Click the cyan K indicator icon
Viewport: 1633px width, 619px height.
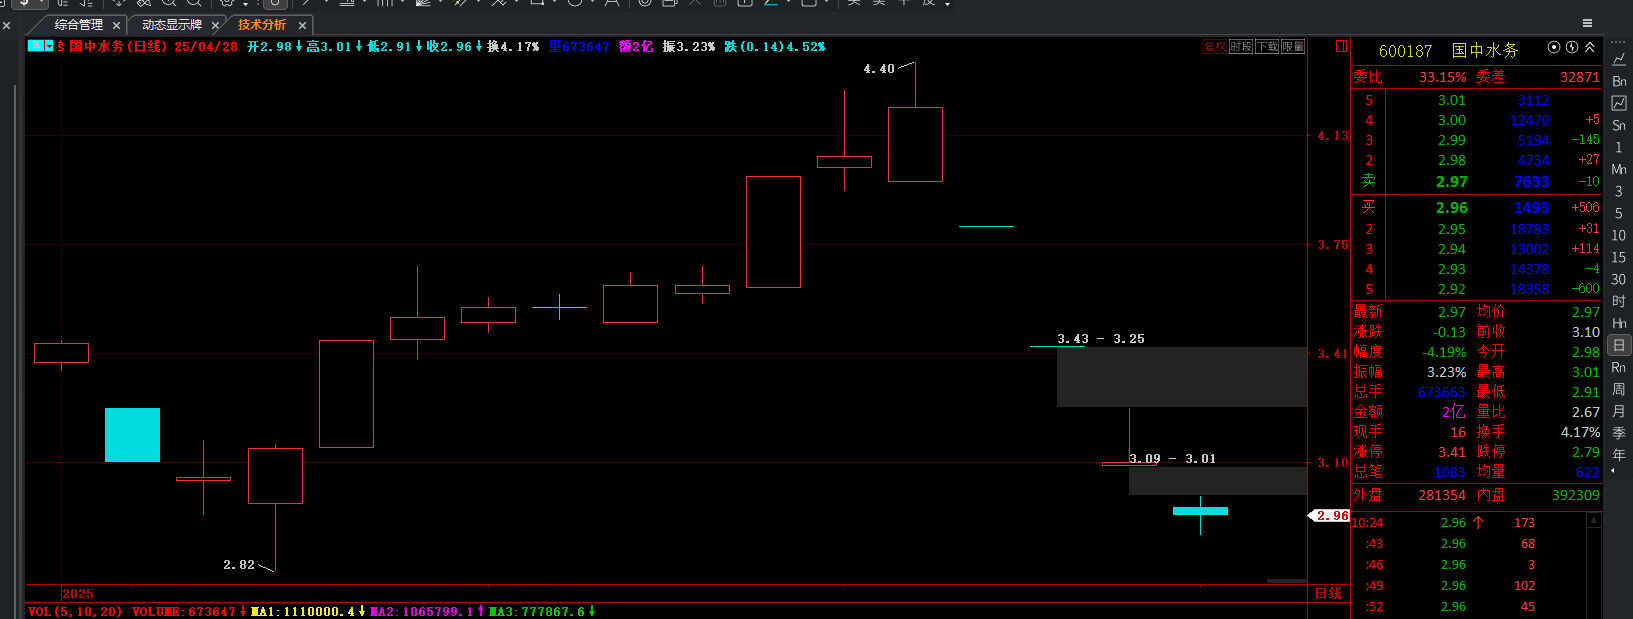point(35,46)
